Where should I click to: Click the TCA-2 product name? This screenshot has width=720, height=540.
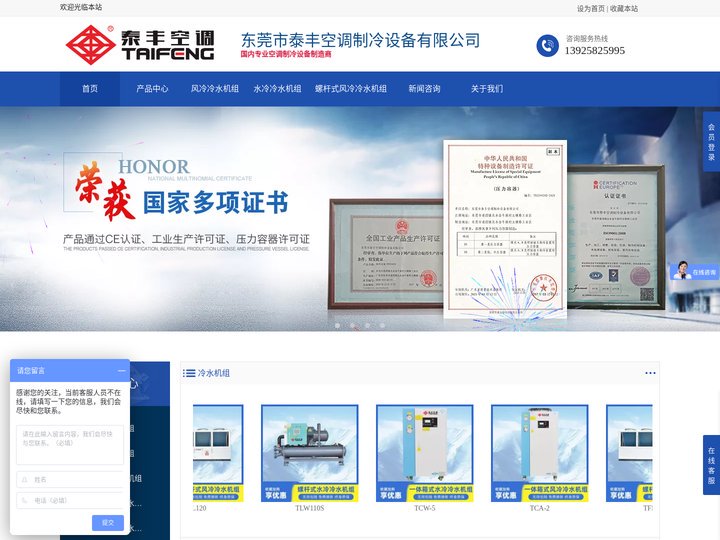pyautogui.click(x=540, y=508)
